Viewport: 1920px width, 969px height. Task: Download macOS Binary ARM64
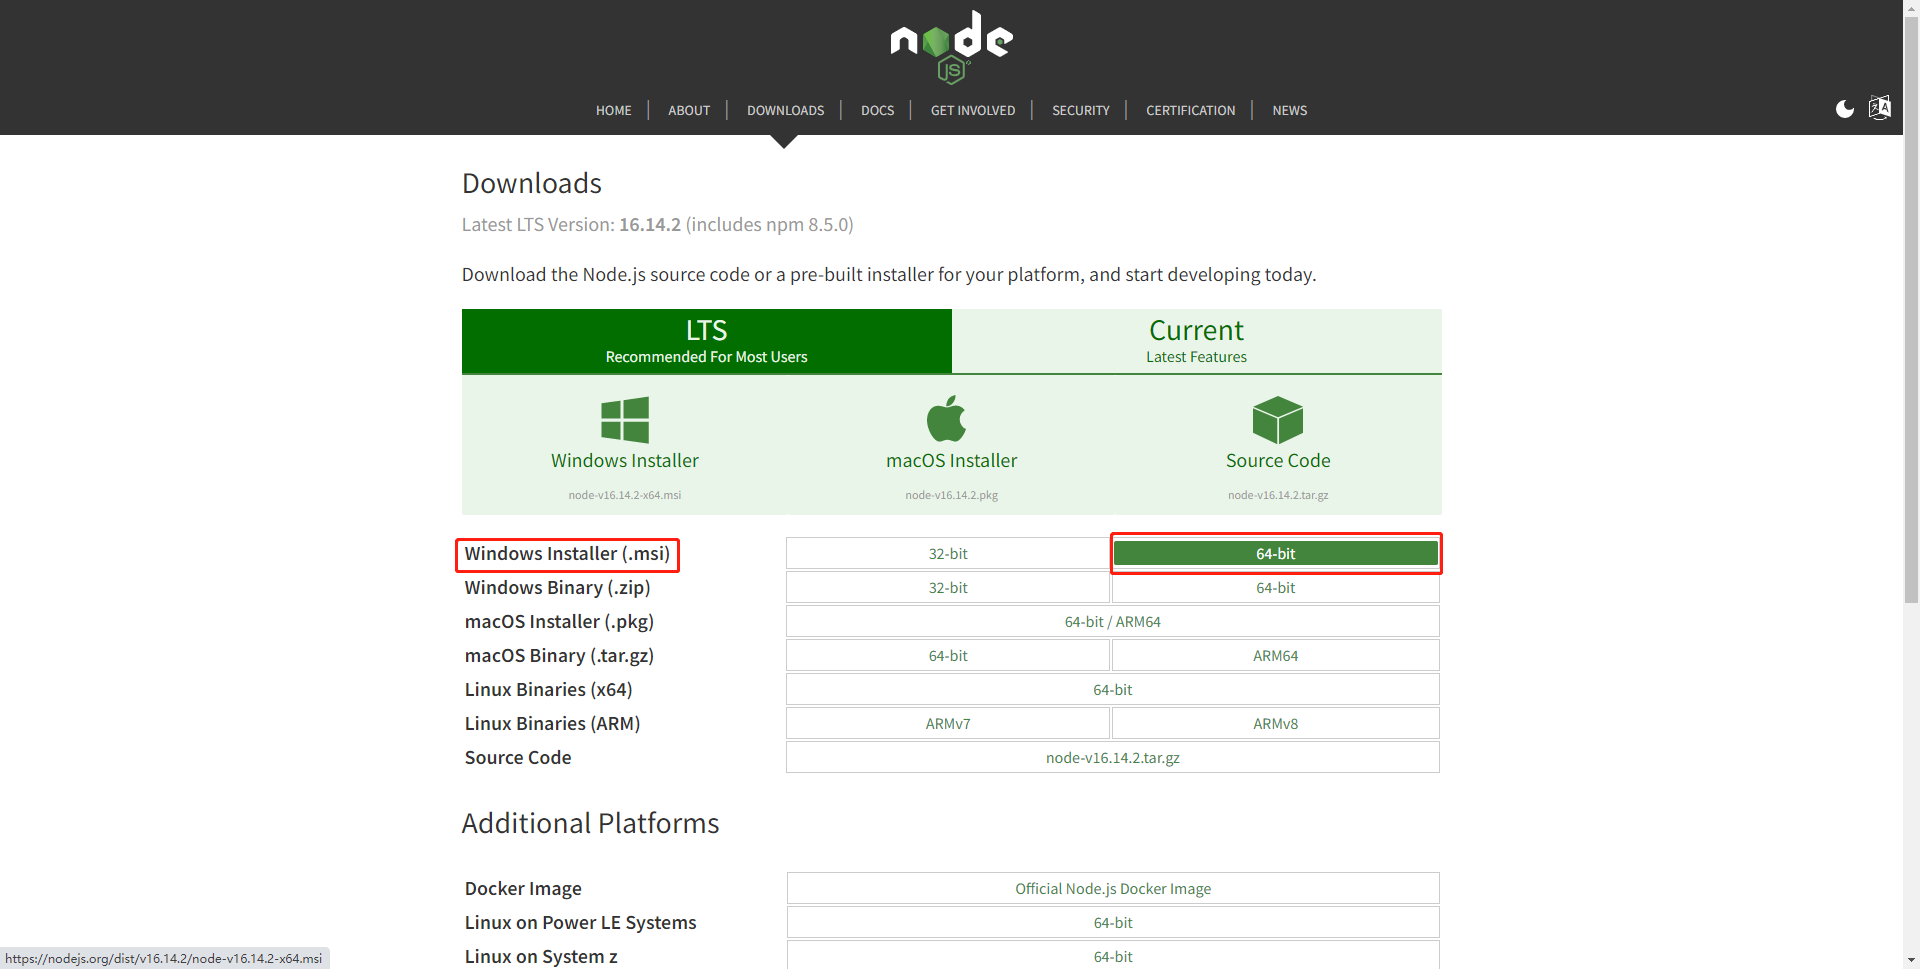1276,656
